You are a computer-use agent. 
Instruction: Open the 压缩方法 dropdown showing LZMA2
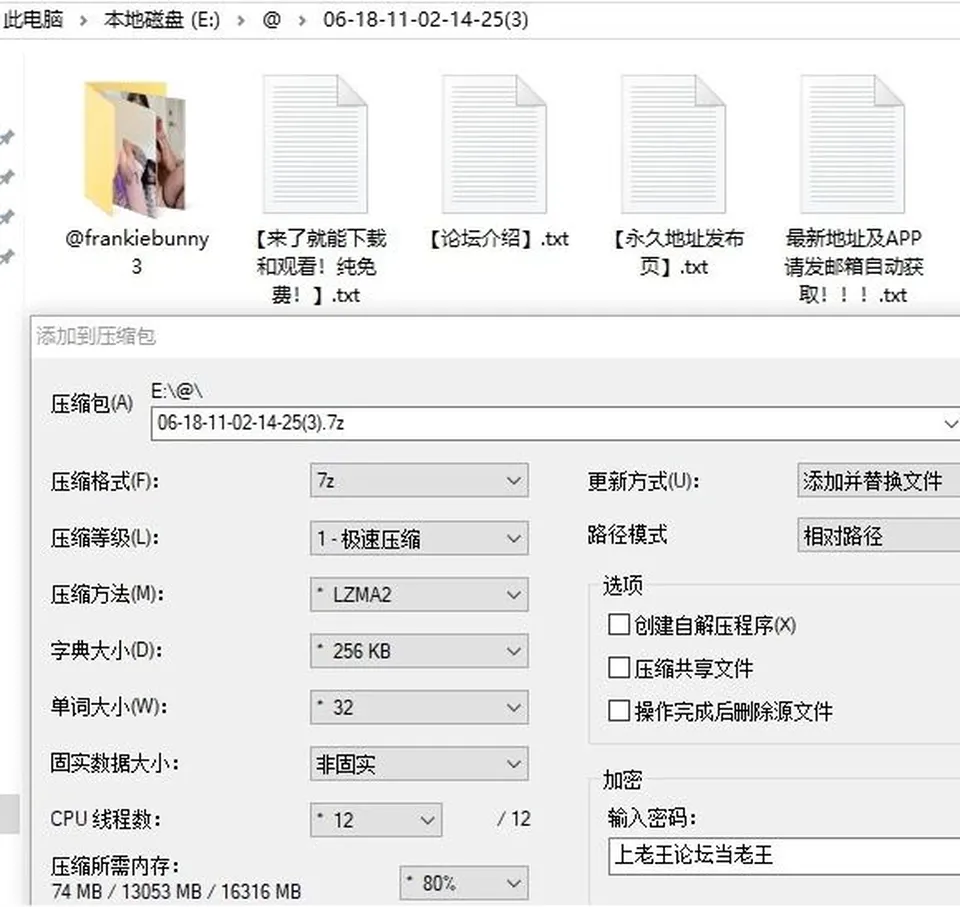coord(419,594)
